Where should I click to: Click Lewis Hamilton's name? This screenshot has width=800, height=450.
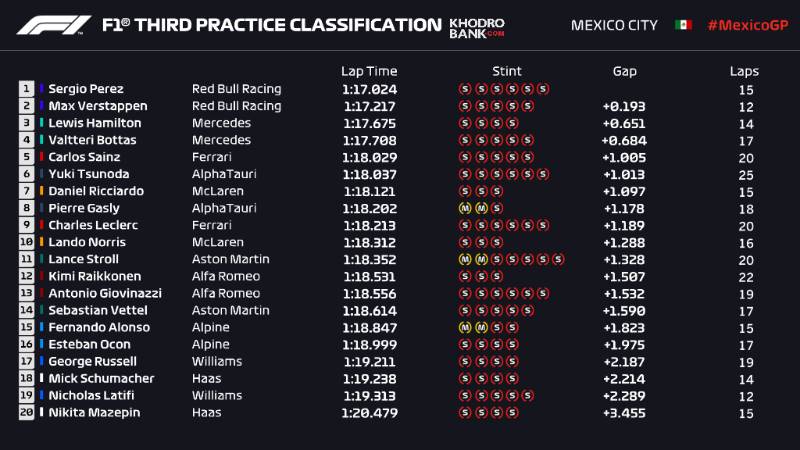click(x=94, y=123)
